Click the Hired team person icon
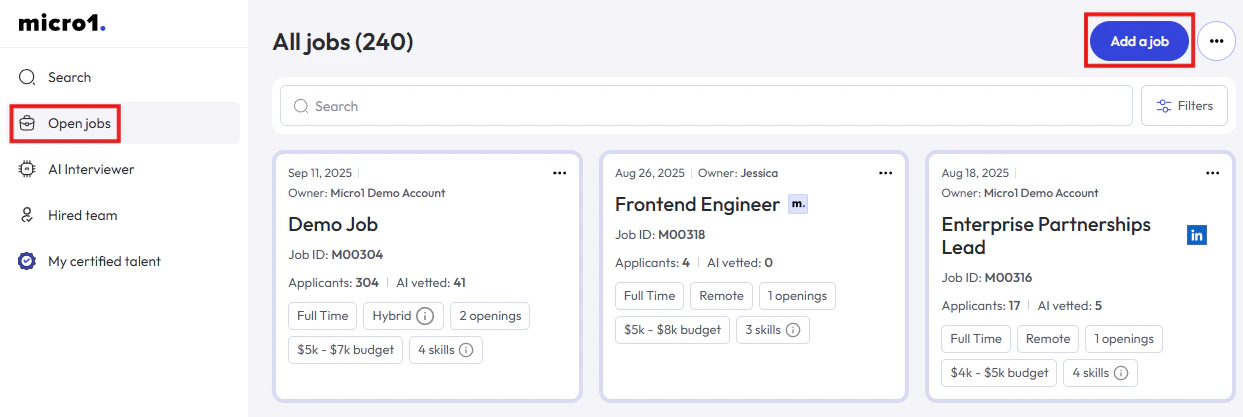1243x417 pixels. click(x=27, y=215)
